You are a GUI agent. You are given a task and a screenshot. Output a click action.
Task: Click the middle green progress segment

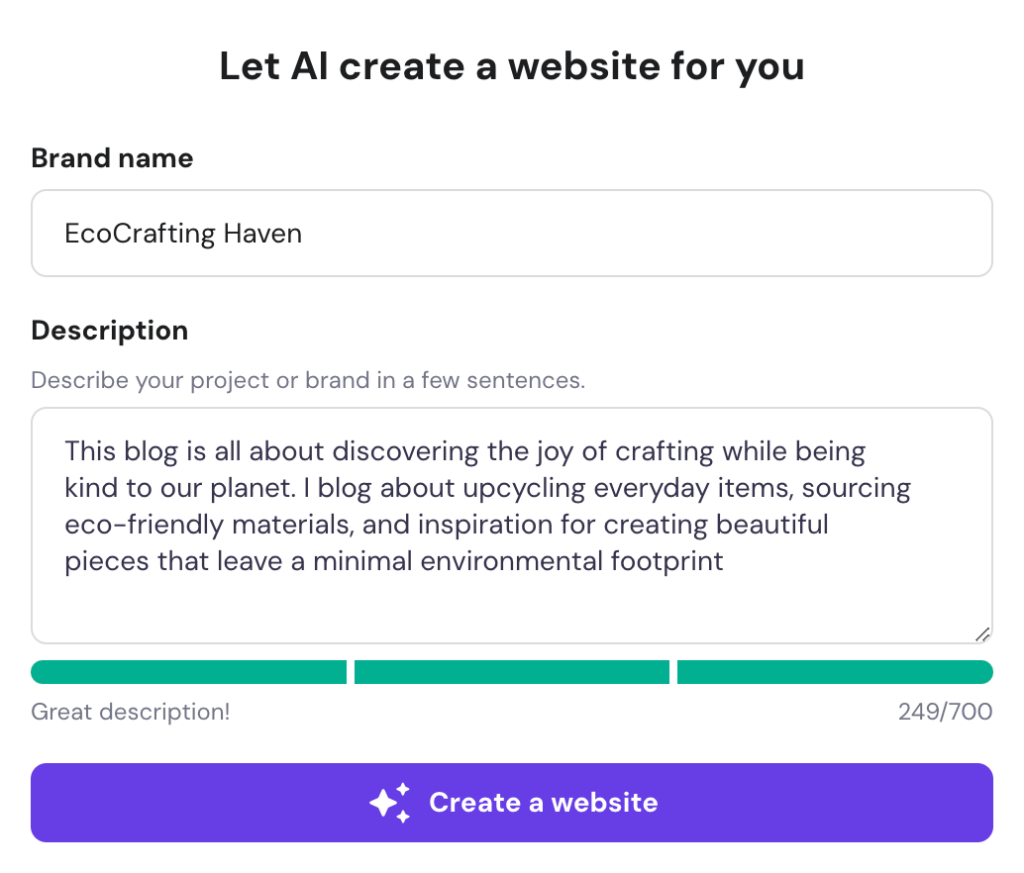[511, 671]
